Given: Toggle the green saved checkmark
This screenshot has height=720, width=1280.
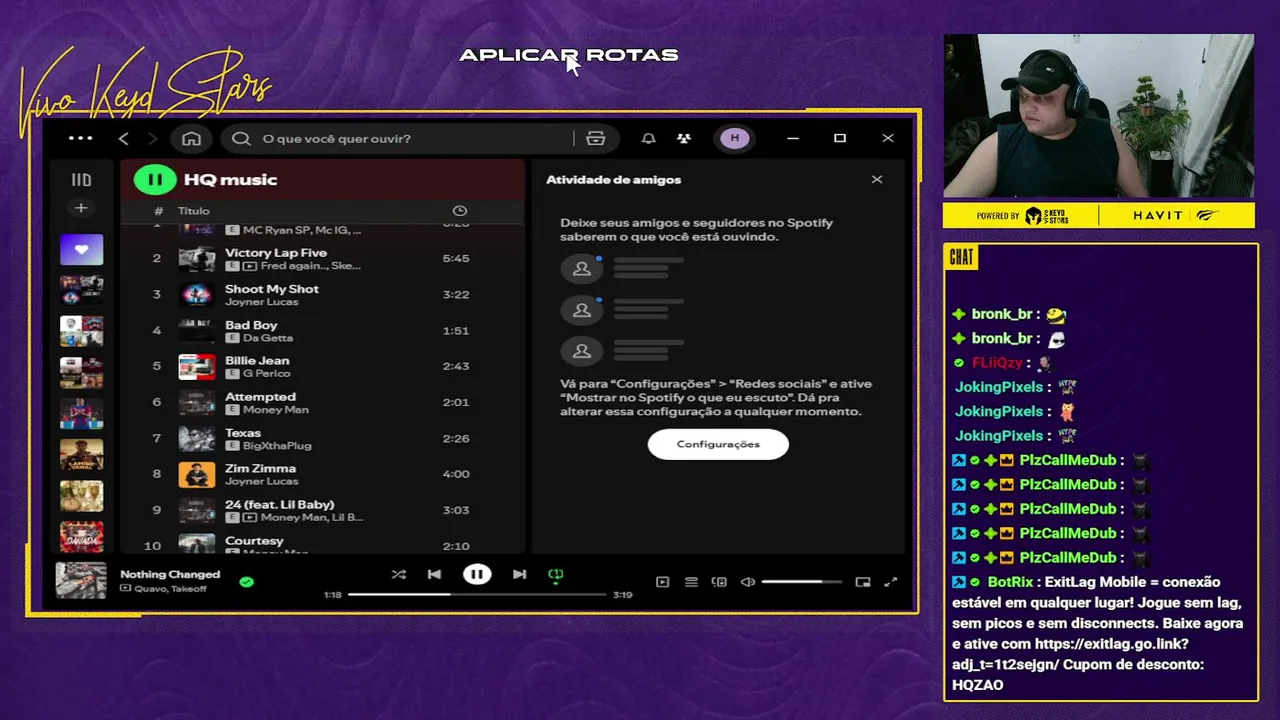Looking at the screenshot, I should pyautogui.click(x=247, y=581).
